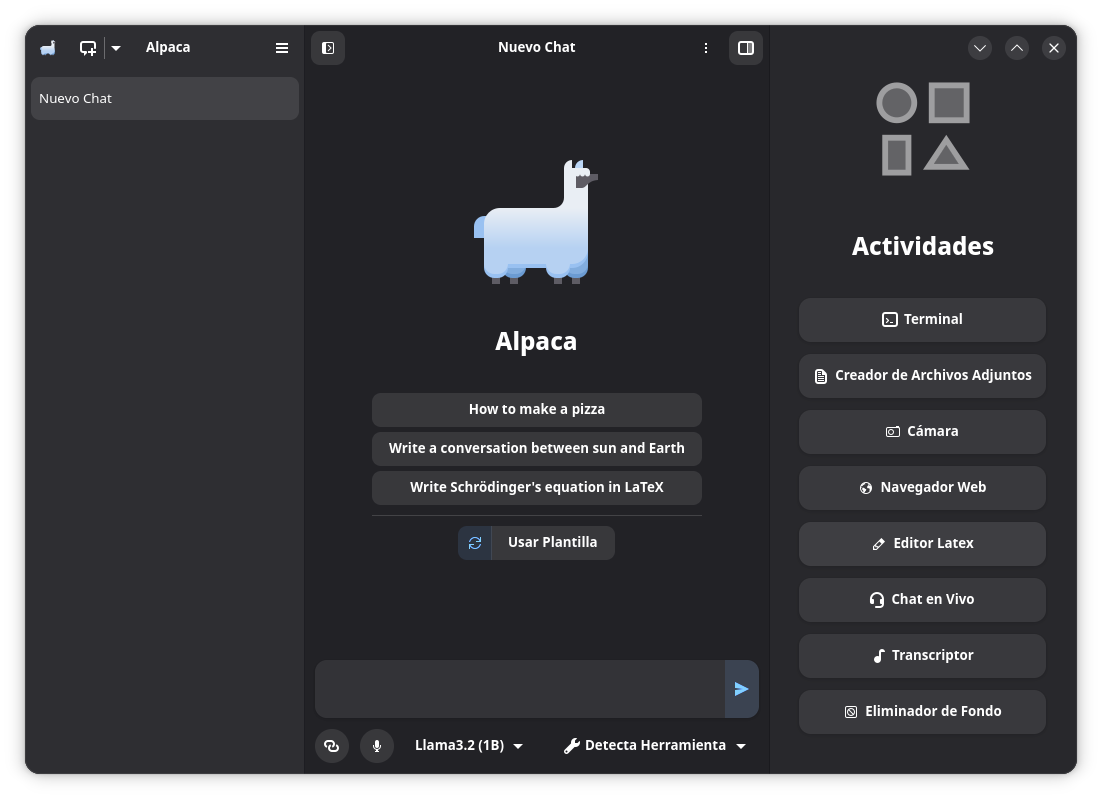
Task: Focus the message text input field
Action: pos(520,689)
